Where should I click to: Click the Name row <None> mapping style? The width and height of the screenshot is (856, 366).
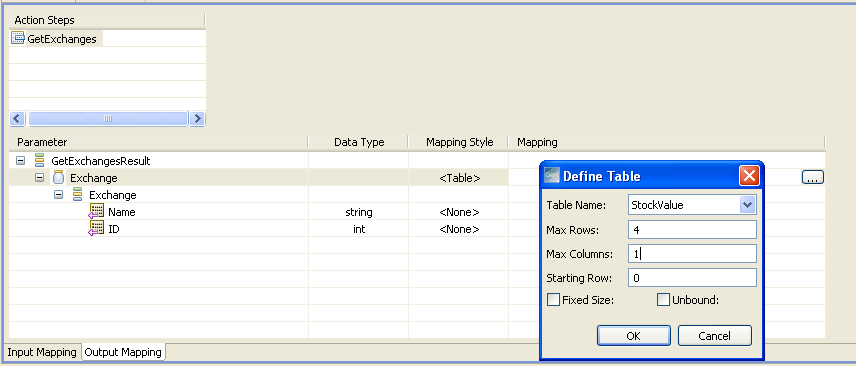click(x=460, y=212)
